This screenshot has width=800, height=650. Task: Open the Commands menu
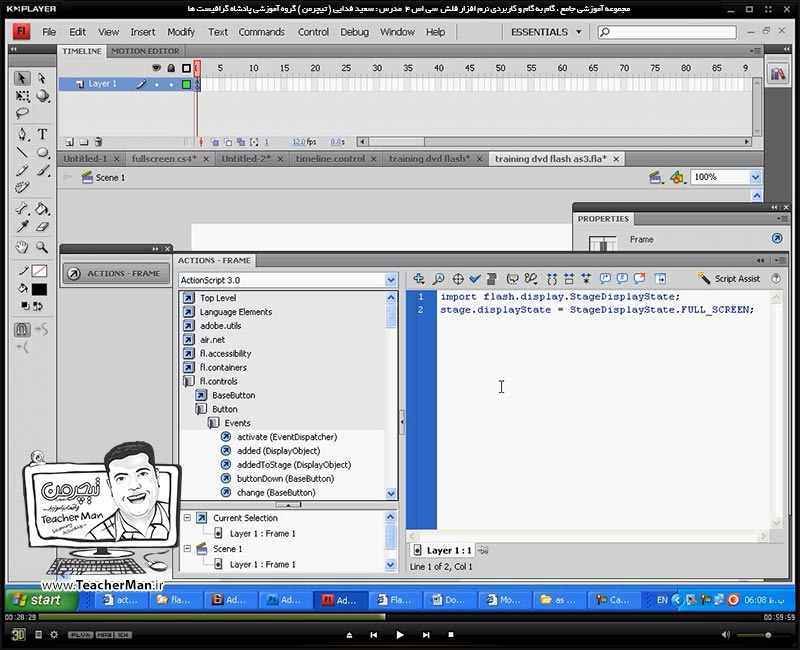tap(261, 32)
